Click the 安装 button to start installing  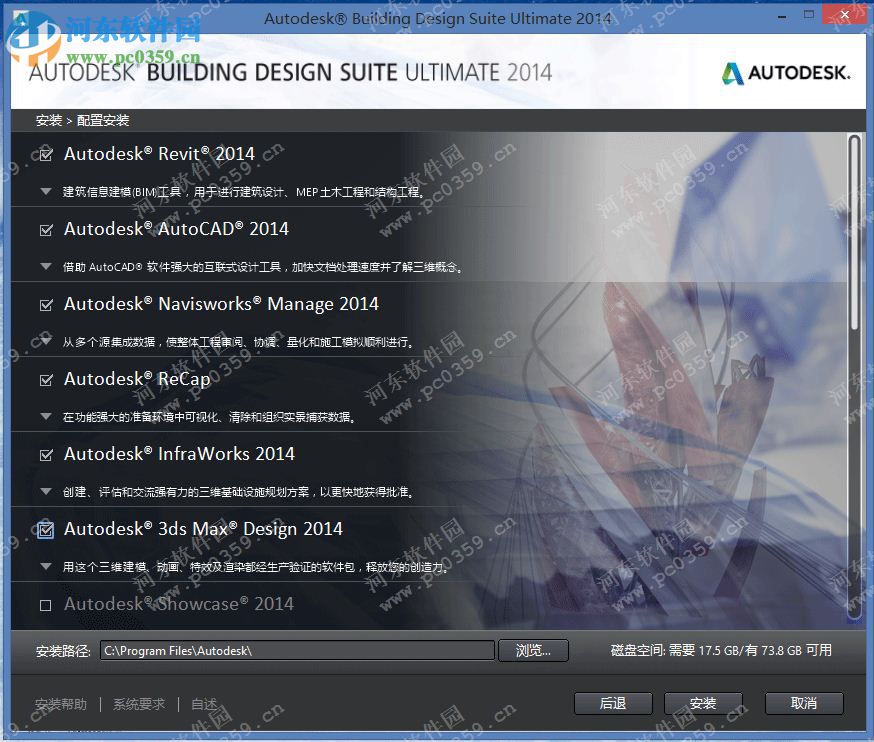703,703
